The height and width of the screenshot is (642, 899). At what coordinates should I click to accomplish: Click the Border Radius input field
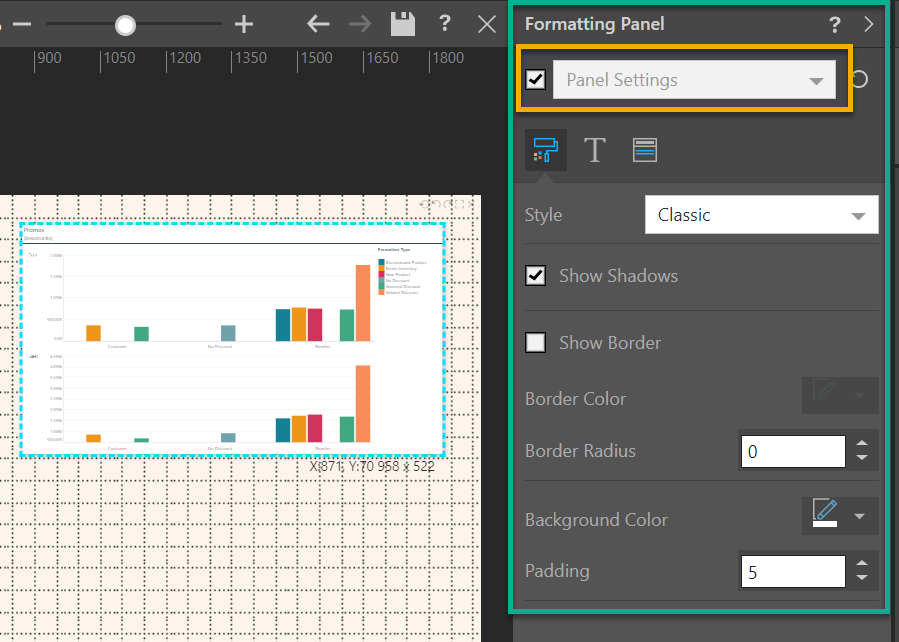coord(792,452)
